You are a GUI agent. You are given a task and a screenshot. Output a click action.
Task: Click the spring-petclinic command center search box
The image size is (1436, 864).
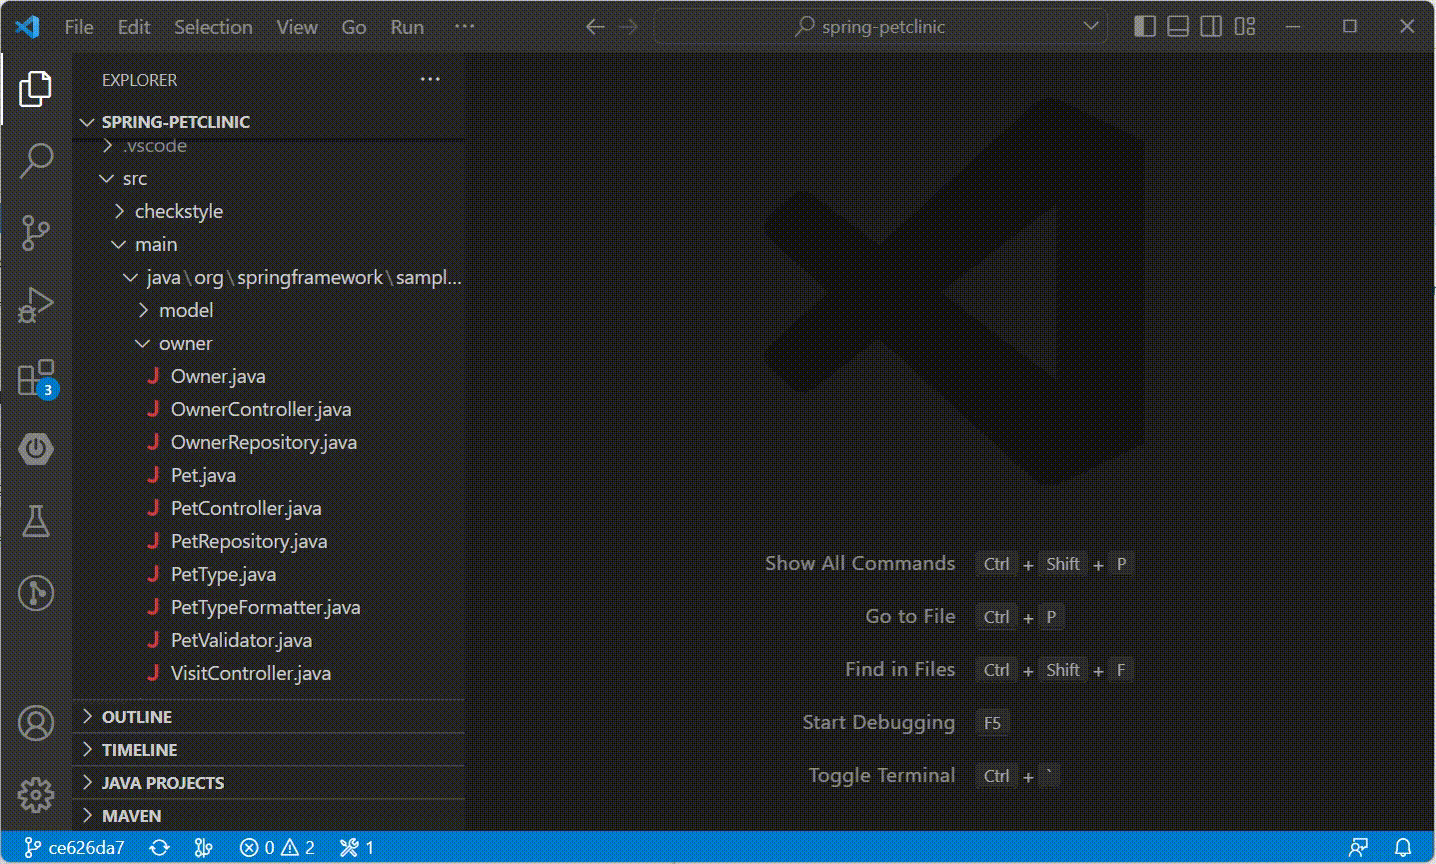coord(880,27)
